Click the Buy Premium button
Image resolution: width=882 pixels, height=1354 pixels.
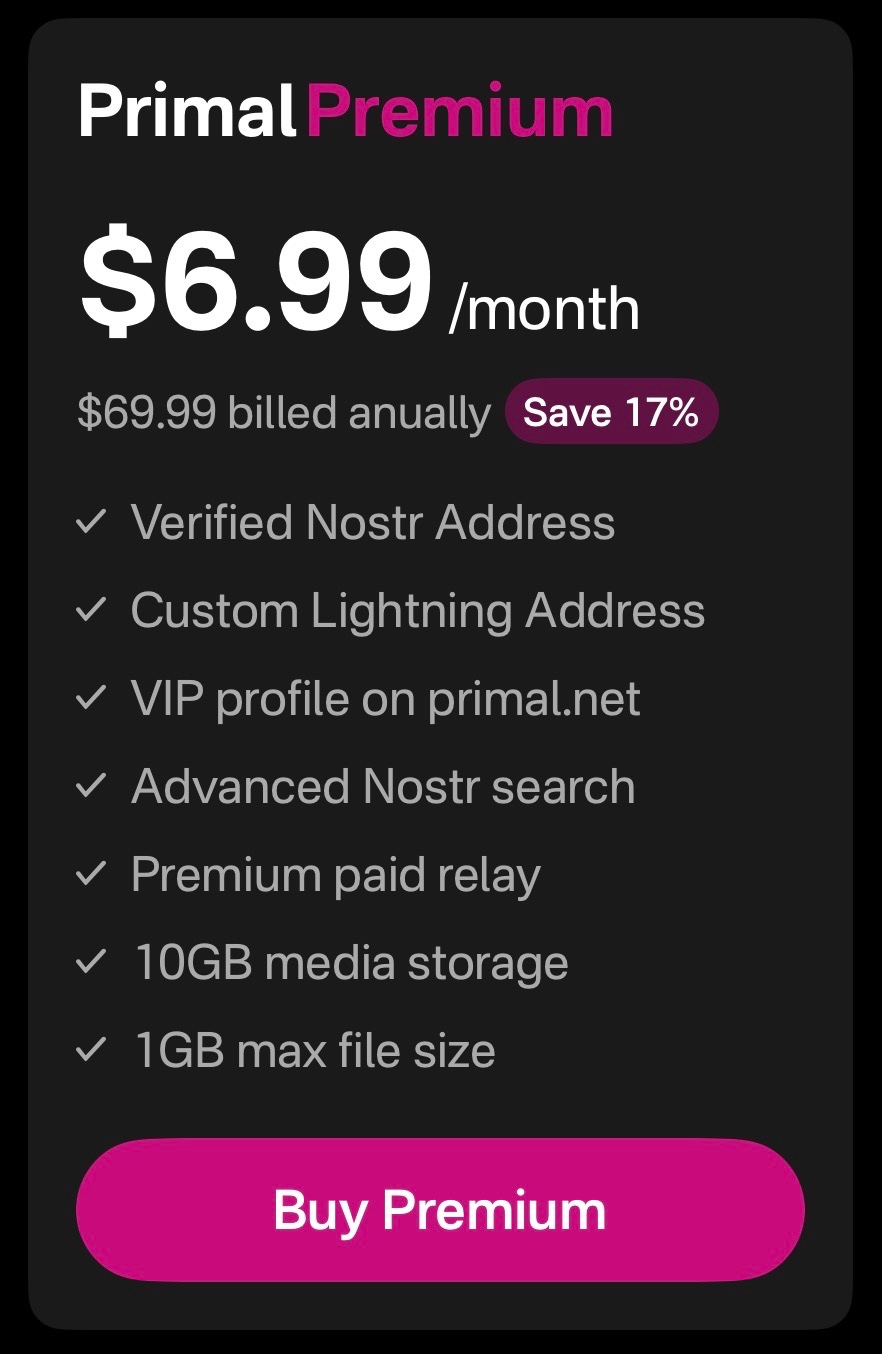coord(440,1210)
